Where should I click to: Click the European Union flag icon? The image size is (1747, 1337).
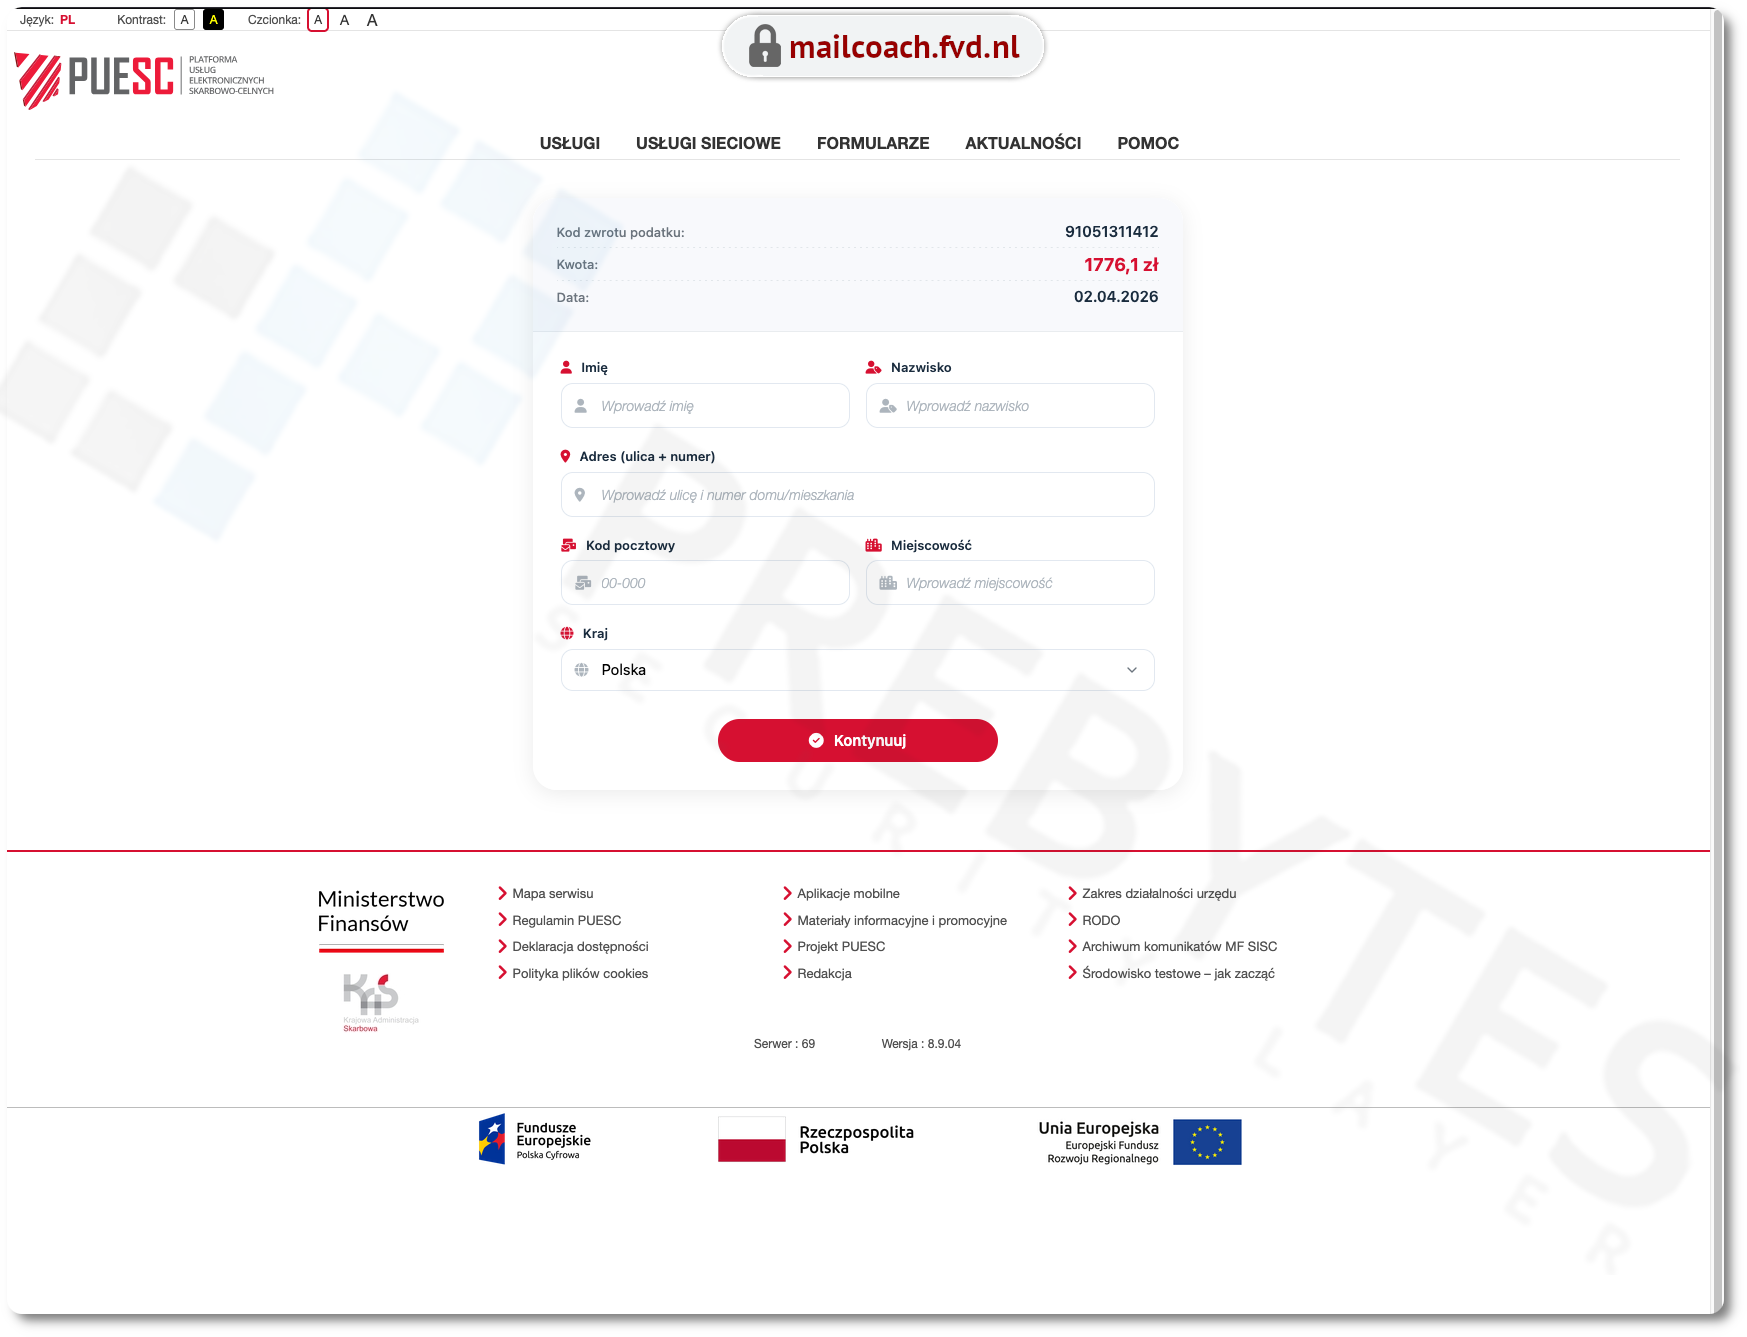1206,1142
